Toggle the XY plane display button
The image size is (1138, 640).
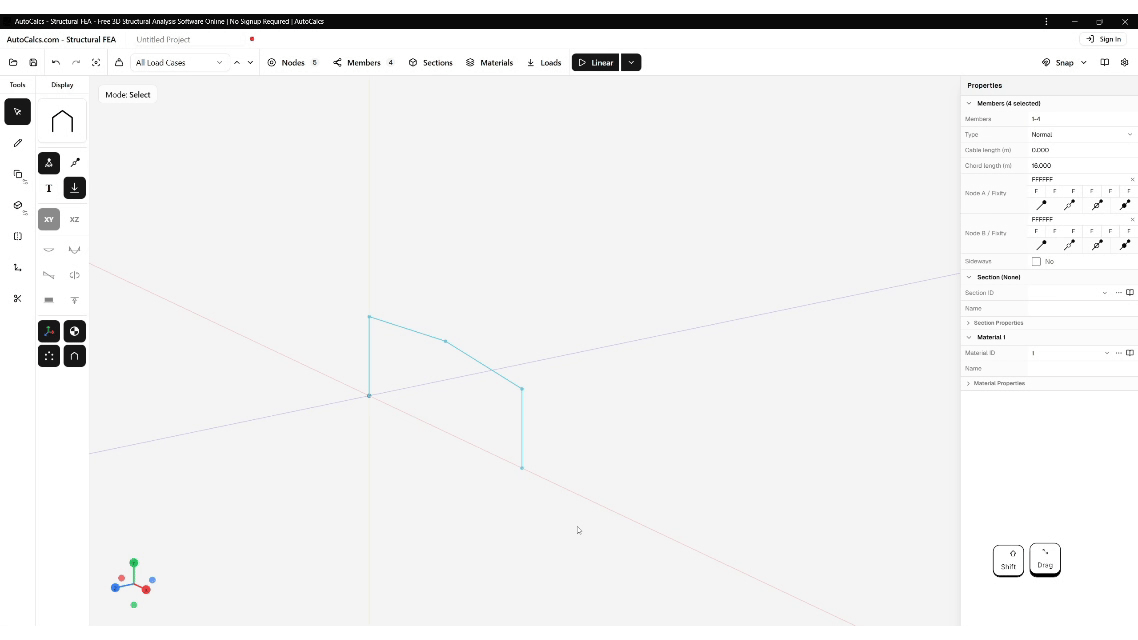(x=48, y=219)
